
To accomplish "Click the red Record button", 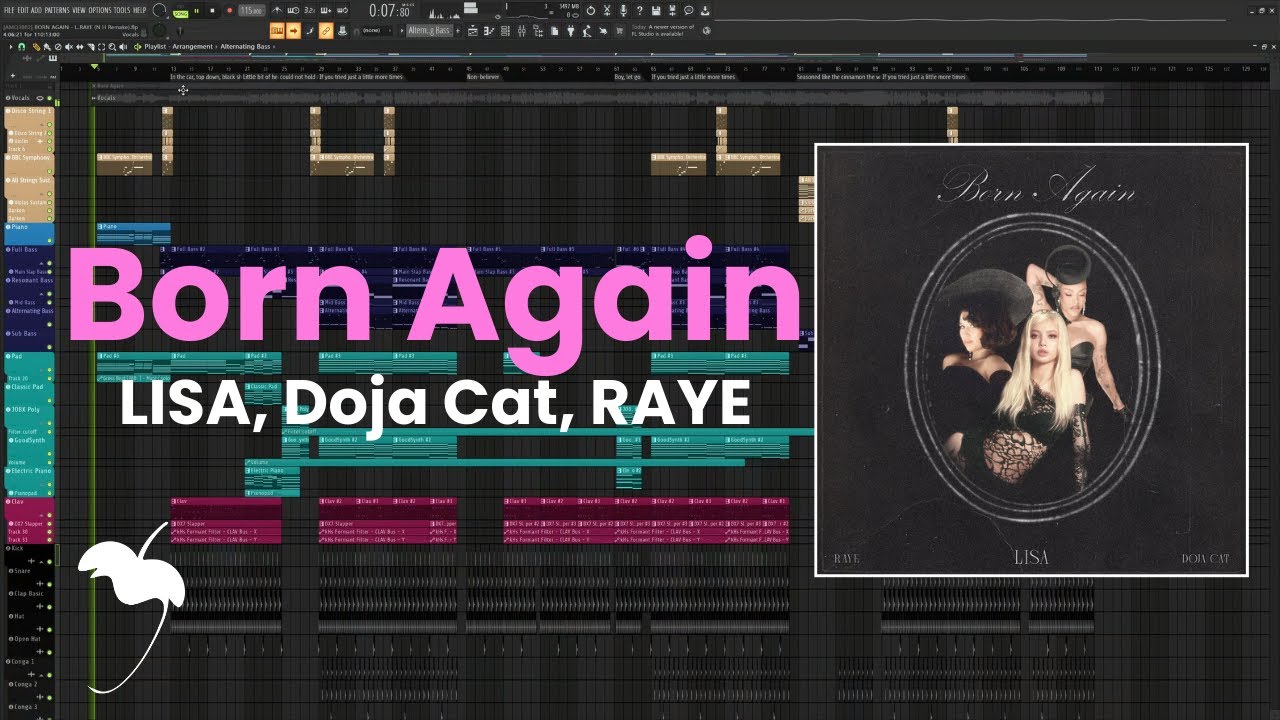I will [230, 10].
